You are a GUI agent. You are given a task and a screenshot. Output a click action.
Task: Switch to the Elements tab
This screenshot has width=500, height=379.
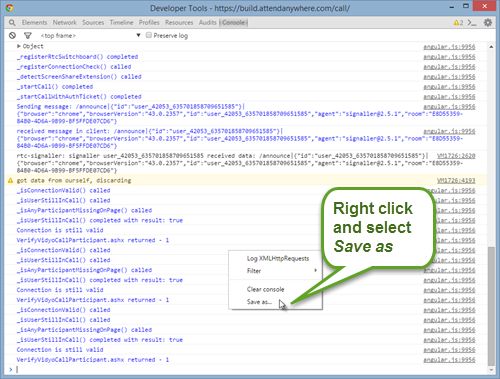(34, 22)
